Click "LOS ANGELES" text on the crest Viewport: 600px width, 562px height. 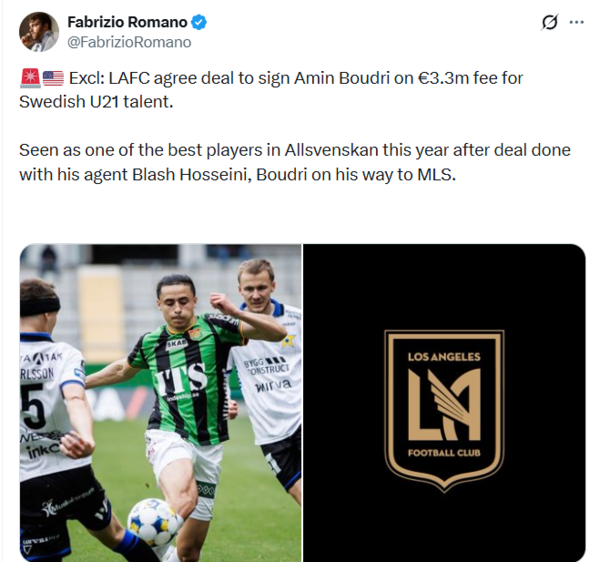coord(444,357)
